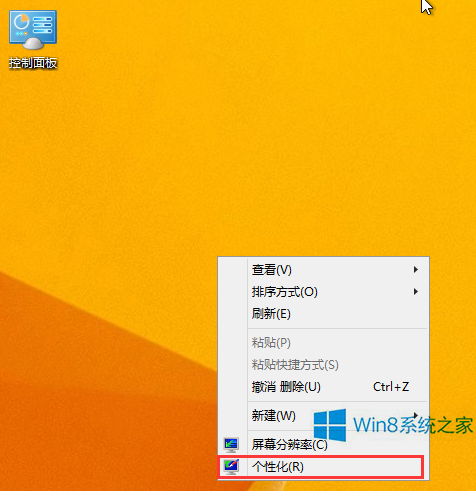
Task: Click the 屏幕分辨率 monitor icon
Action: (231, 445)
